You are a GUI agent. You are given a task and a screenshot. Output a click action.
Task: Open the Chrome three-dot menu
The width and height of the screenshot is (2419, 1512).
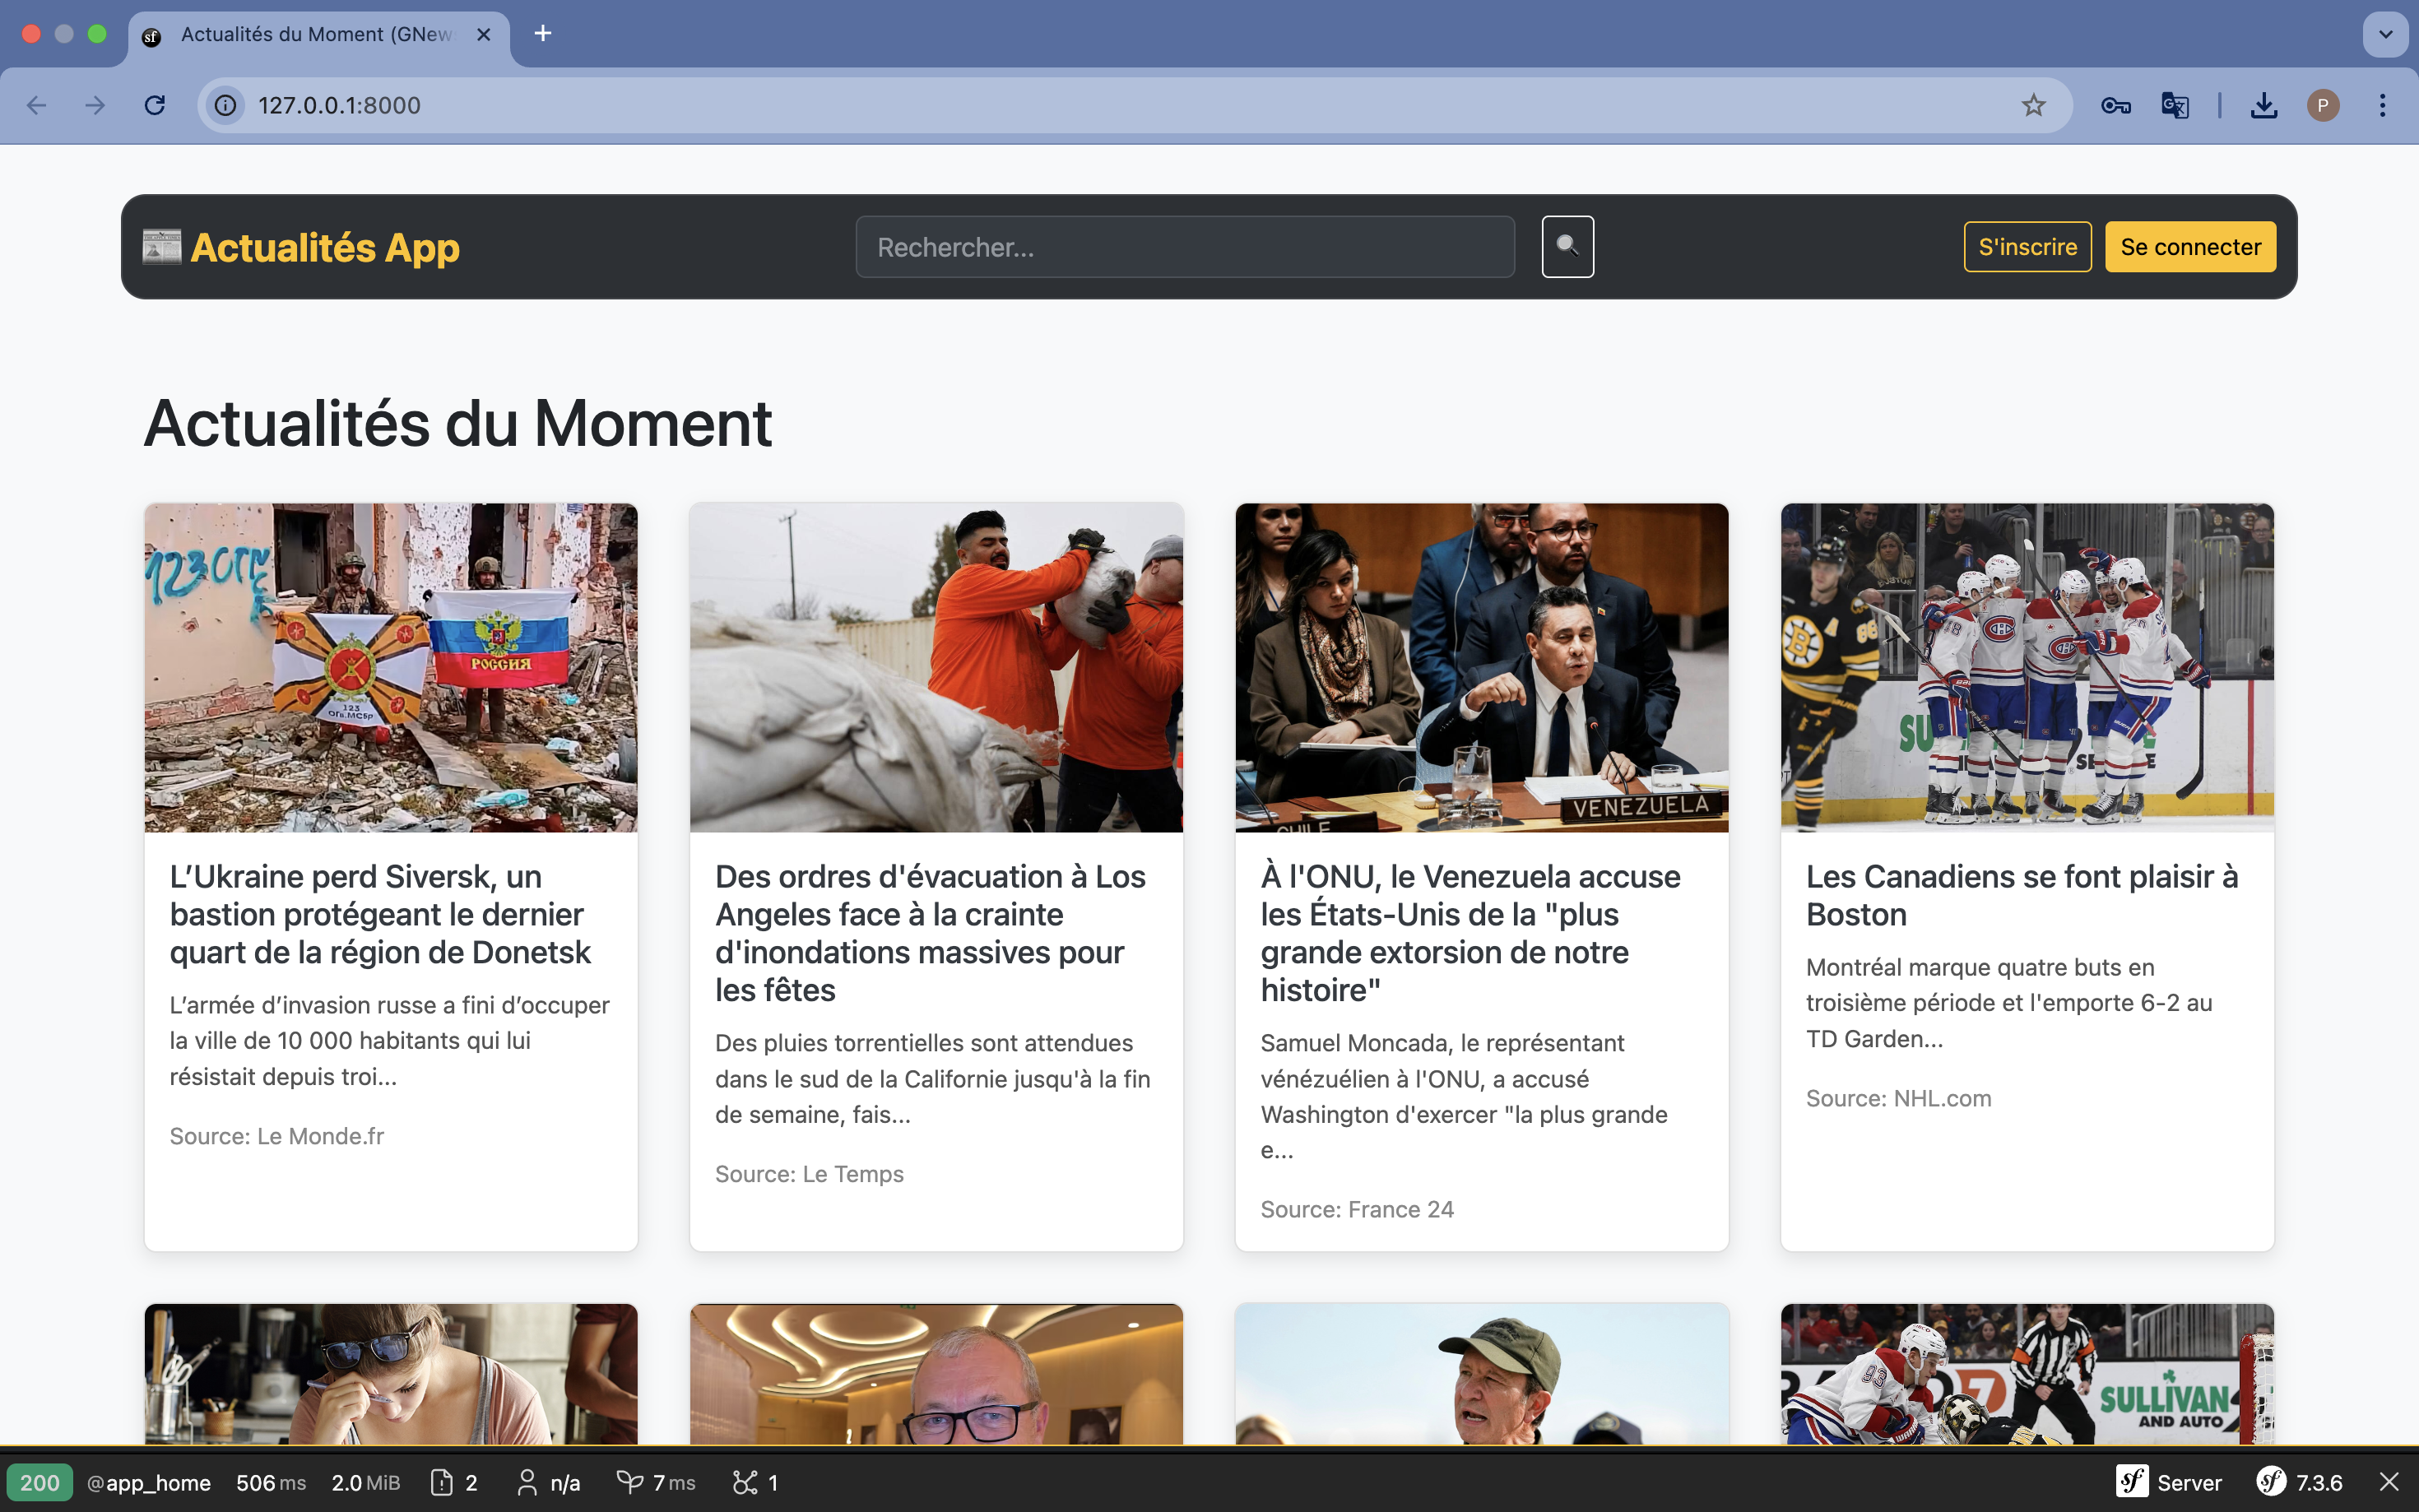click(x=2382, y=105)
